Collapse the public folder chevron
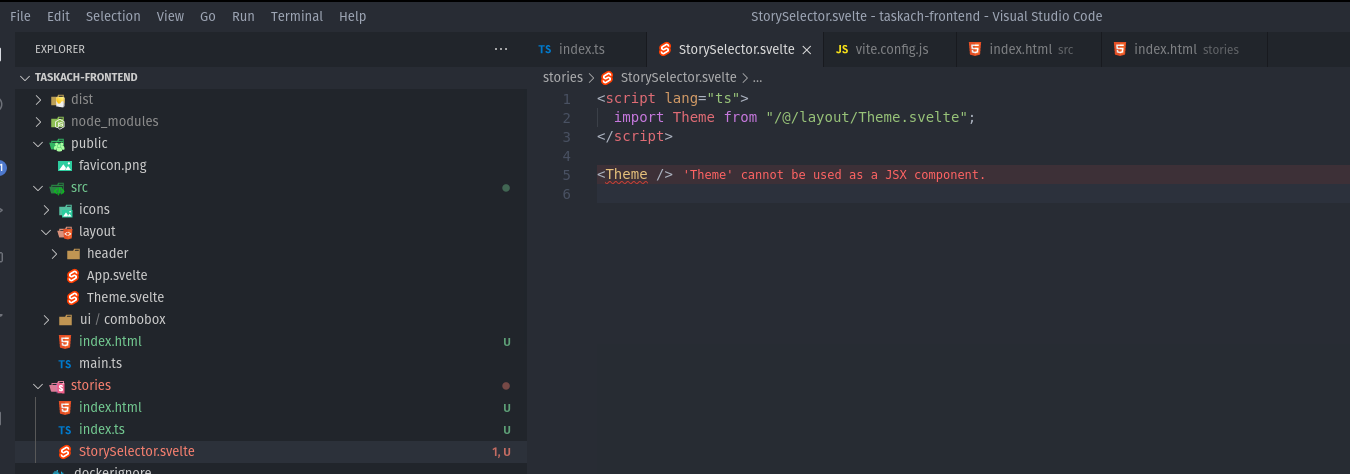The width and height of the screenshot is (1350, 474). pyautogui.click(x=38, y=143)
